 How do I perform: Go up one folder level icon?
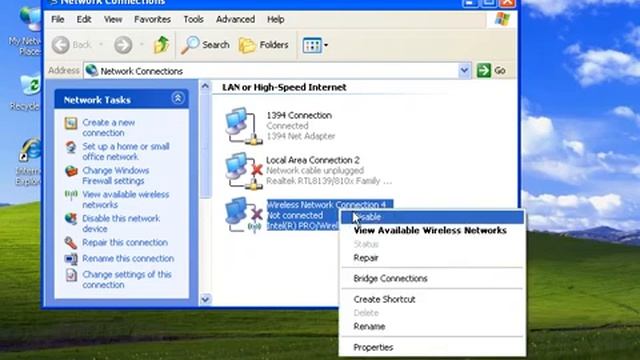162,44
